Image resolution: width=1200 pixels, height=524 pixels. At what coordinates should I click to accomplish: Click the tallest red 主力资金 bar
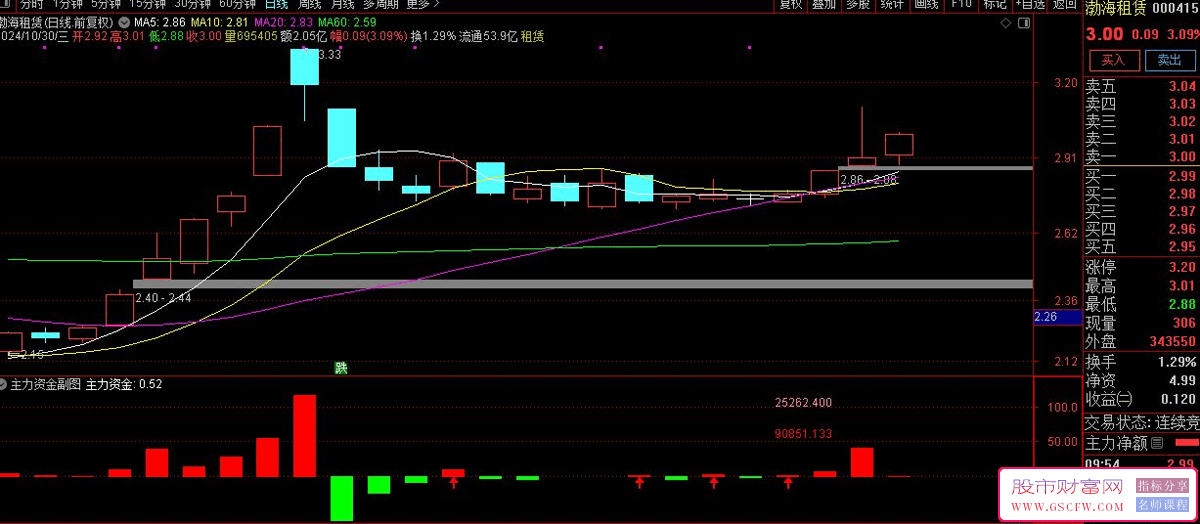coord(304,435)
